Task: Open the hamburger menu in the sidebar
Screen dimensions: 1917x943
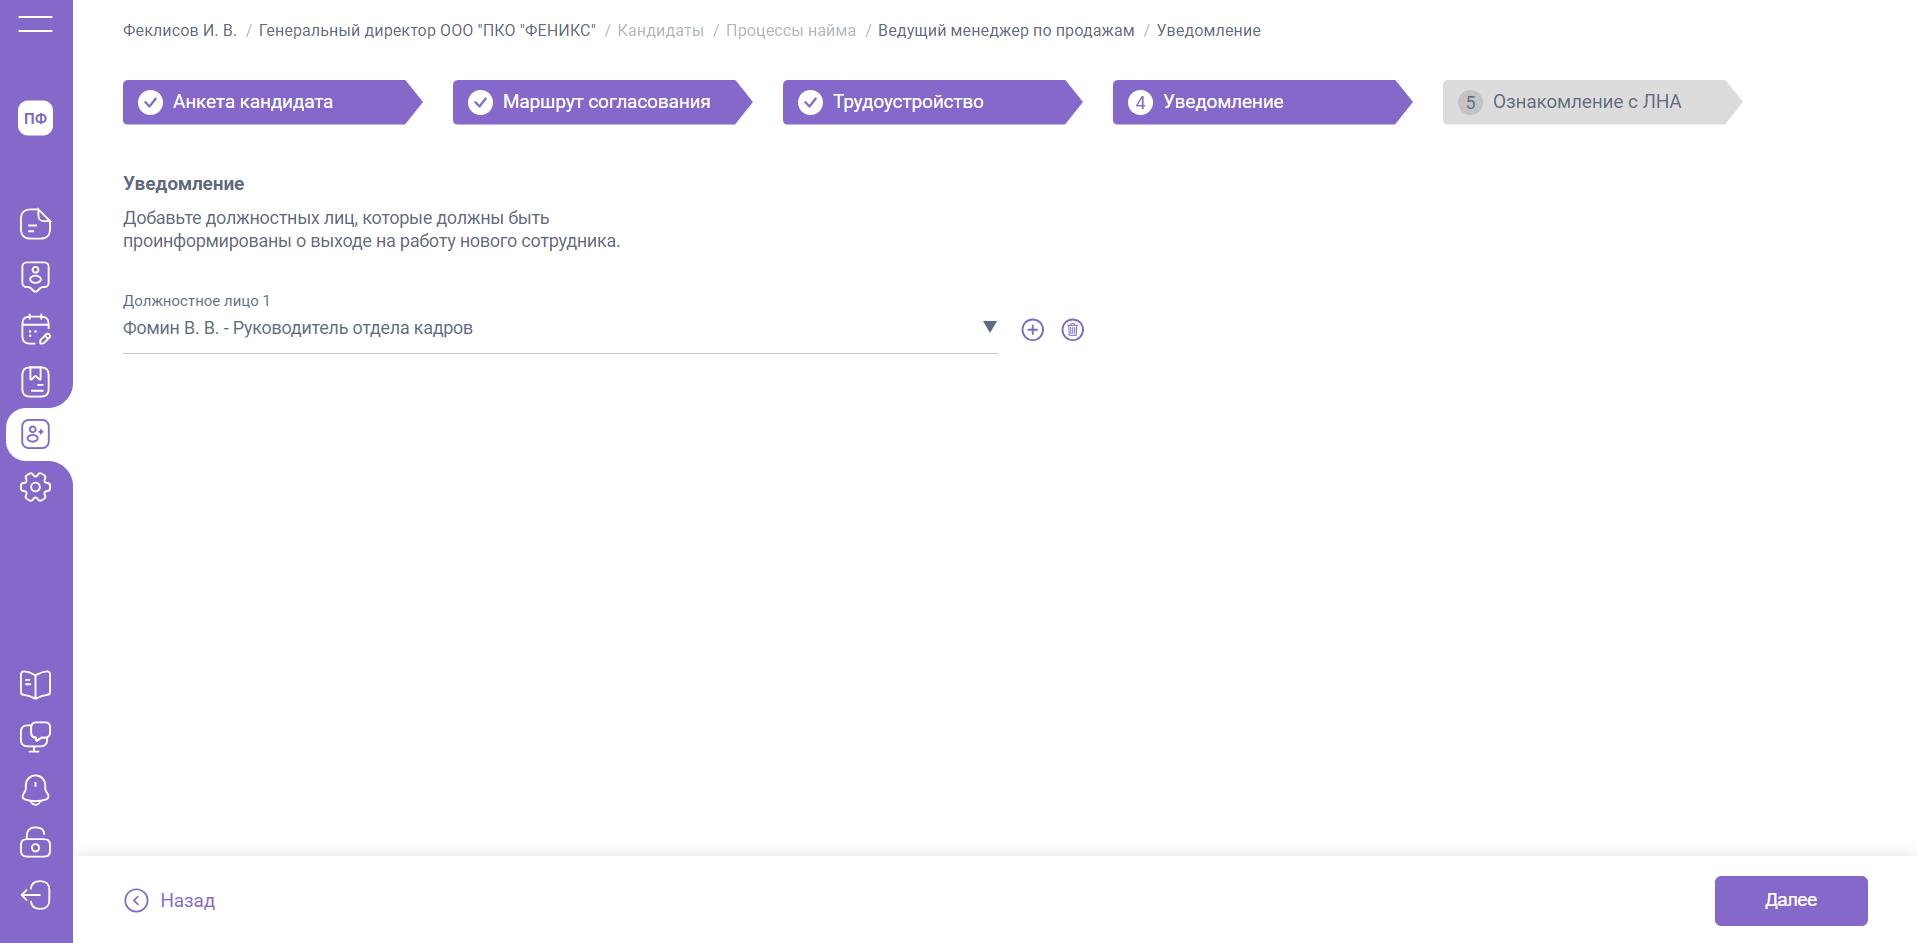Action: pyautogui.click(x=35, y=24)
